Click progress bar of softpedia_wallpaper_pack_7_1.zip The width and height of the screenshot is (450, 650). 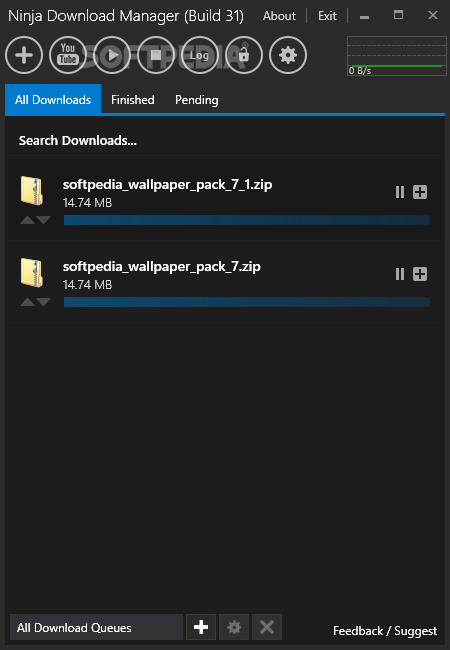click(247, 220)
